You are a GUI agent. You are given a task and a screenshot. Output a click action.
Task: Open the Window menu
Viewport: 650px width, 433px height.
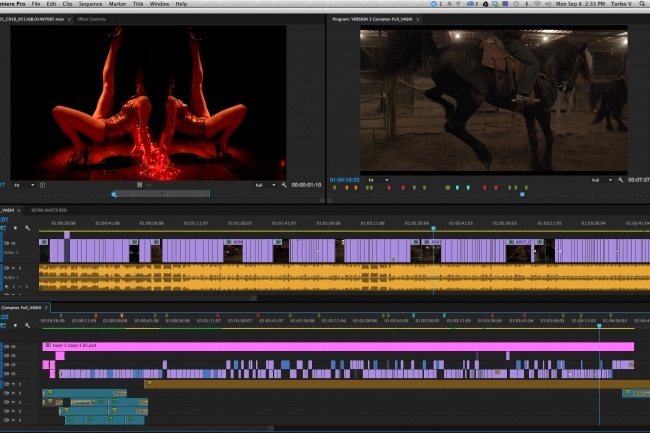(x=159, y=4)
